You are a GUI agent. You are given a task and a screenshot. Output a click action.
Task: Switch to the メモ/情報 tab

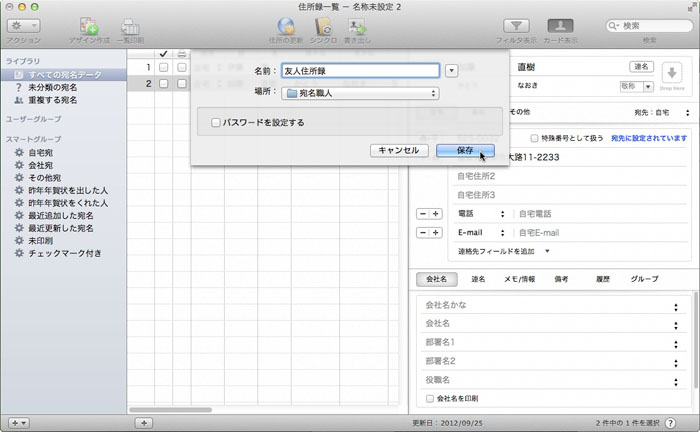pyautogui.click(x=519, y=279)
